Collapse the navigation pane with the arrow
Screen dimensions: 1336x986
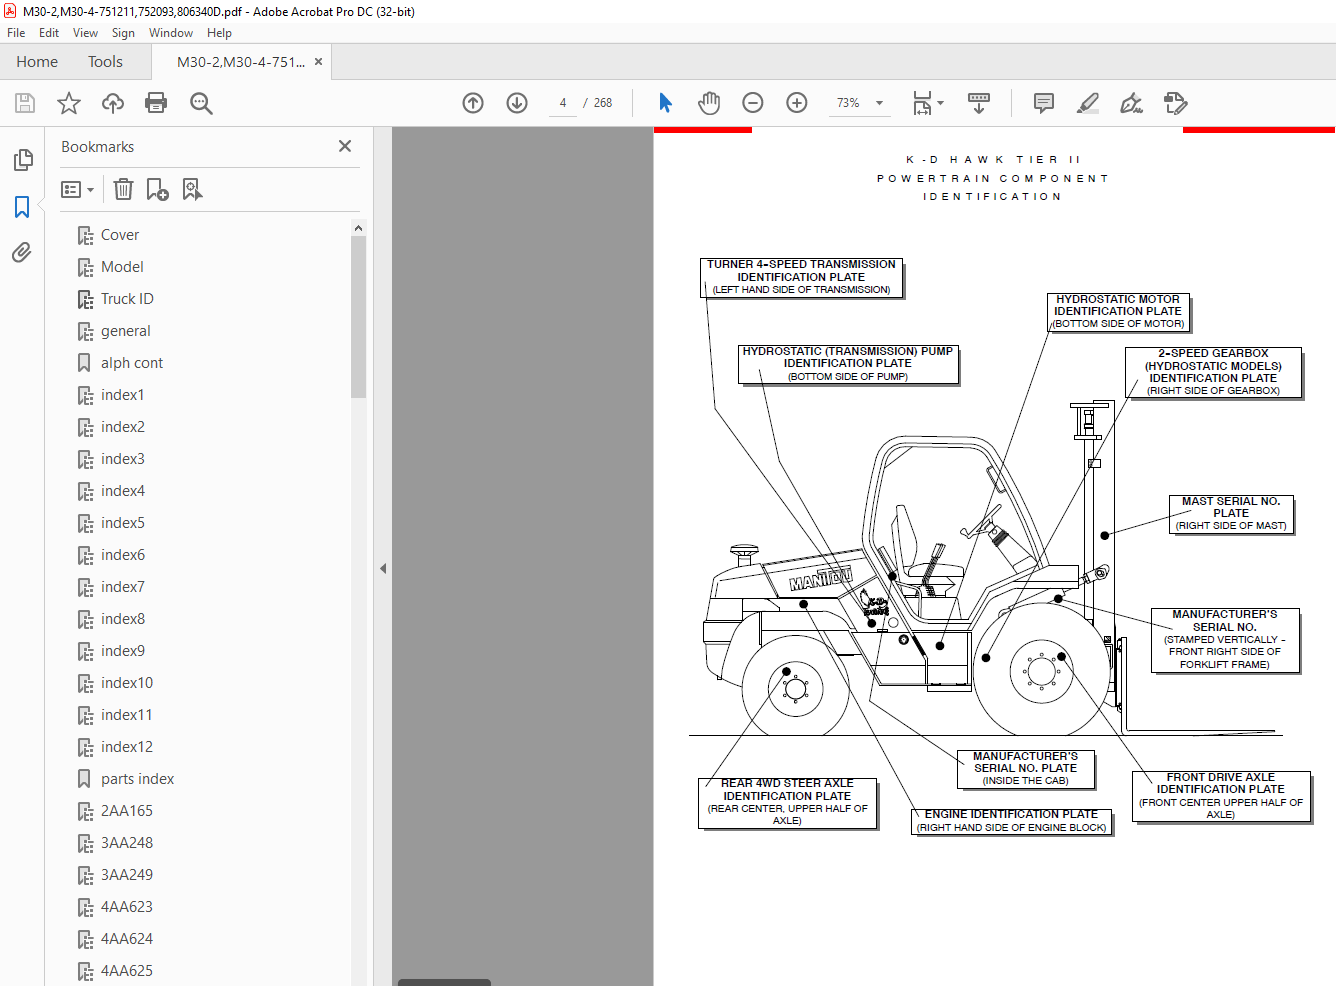pos(383,568)
